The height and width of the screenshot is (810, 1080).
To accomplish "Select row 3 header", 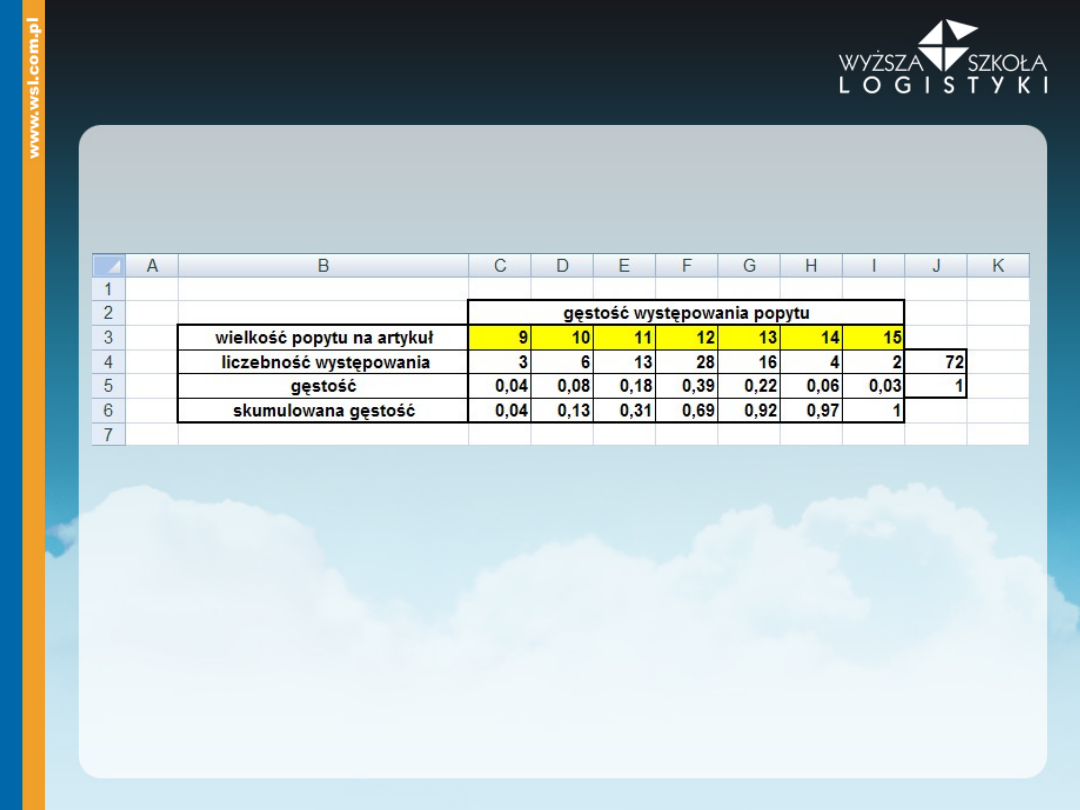I will [x=109, y=338].
